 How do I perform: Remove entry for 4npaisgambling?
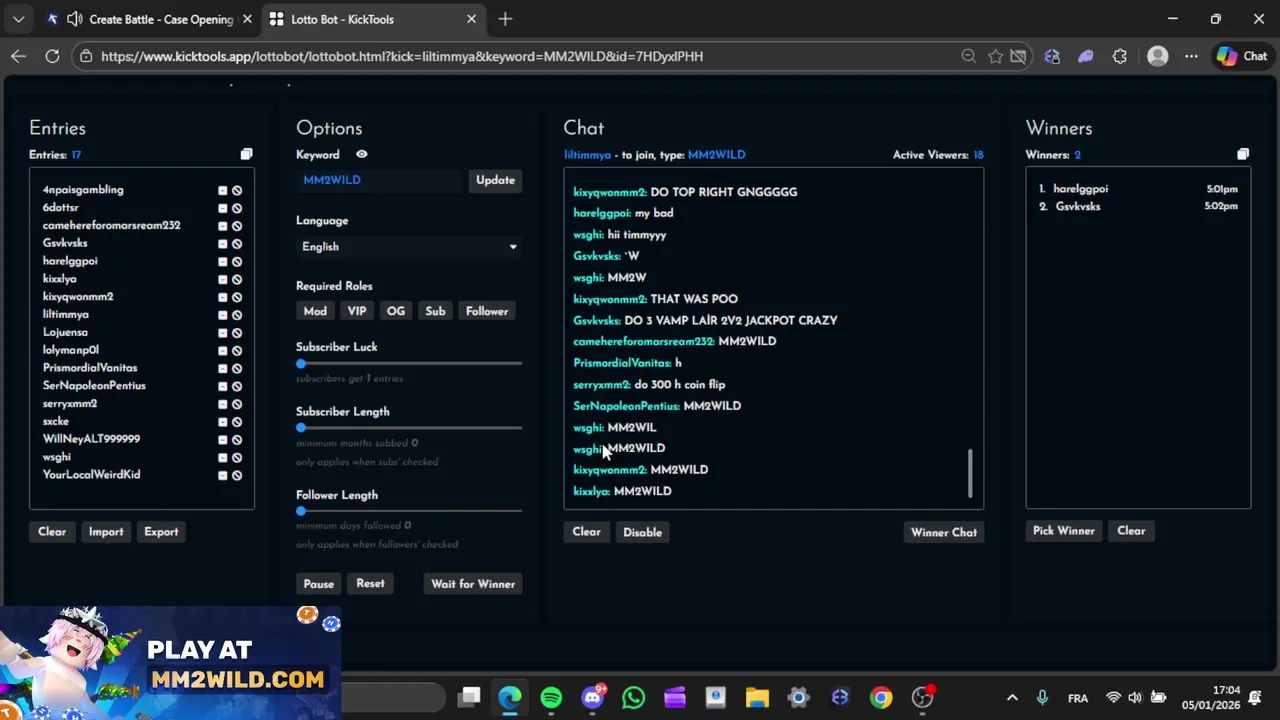coord(223,190)
